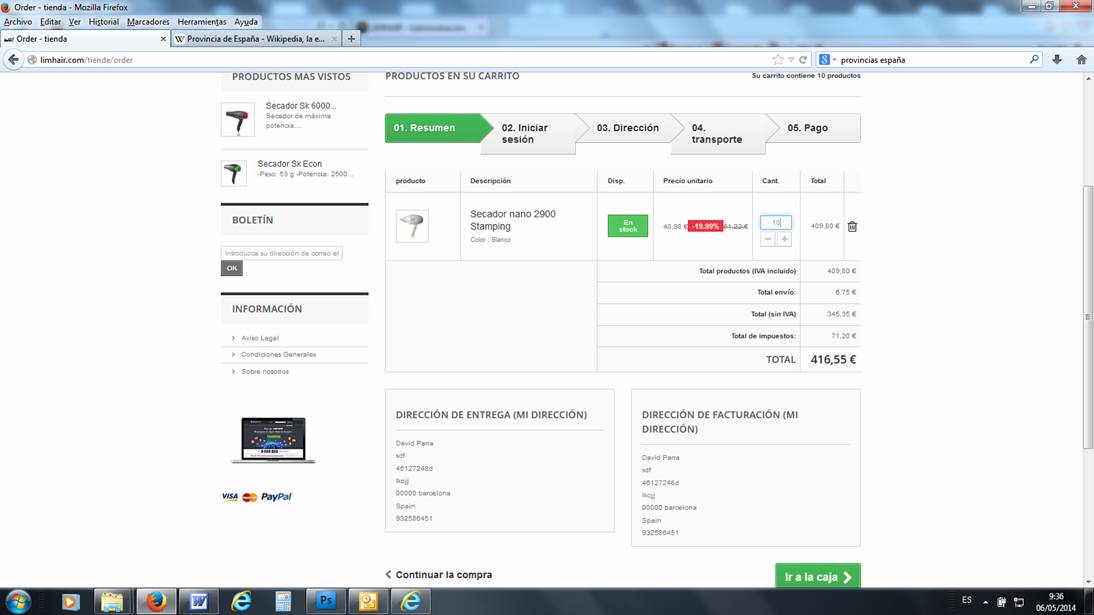Close the 'Order - tienda' tab
The width and height of the screenshot is (1094, 615).
point(163,39)
